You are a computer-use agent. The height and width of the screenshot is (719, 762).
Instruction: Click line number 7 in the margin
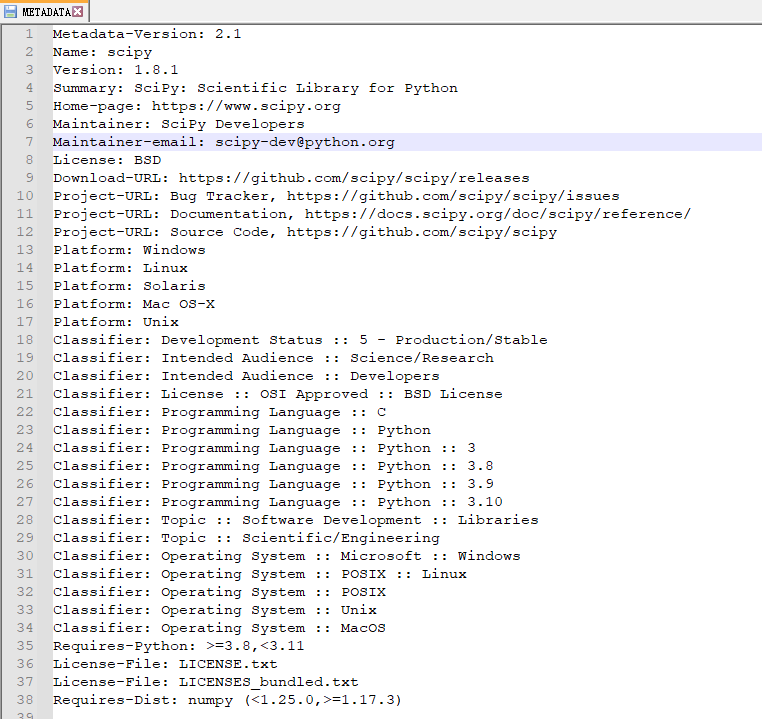(29, 142)
